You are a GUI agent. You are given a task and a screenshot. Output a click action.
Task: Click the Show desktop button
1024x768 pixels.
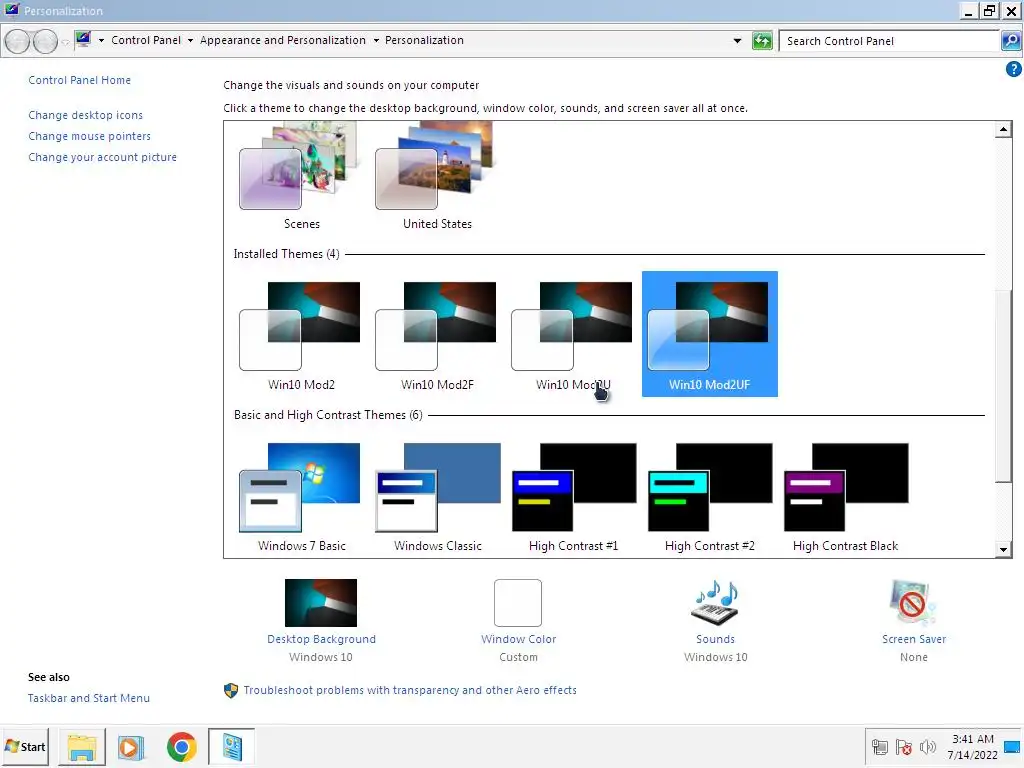[x=1012, y=746]
